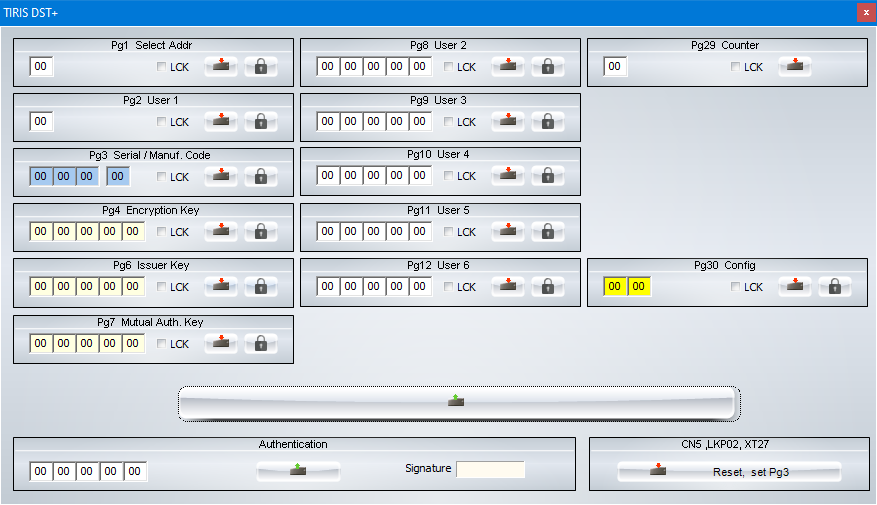Select first byte field of Pg8 User 2
This screenshot has width=877, height=505.
[x=328, y=67]
